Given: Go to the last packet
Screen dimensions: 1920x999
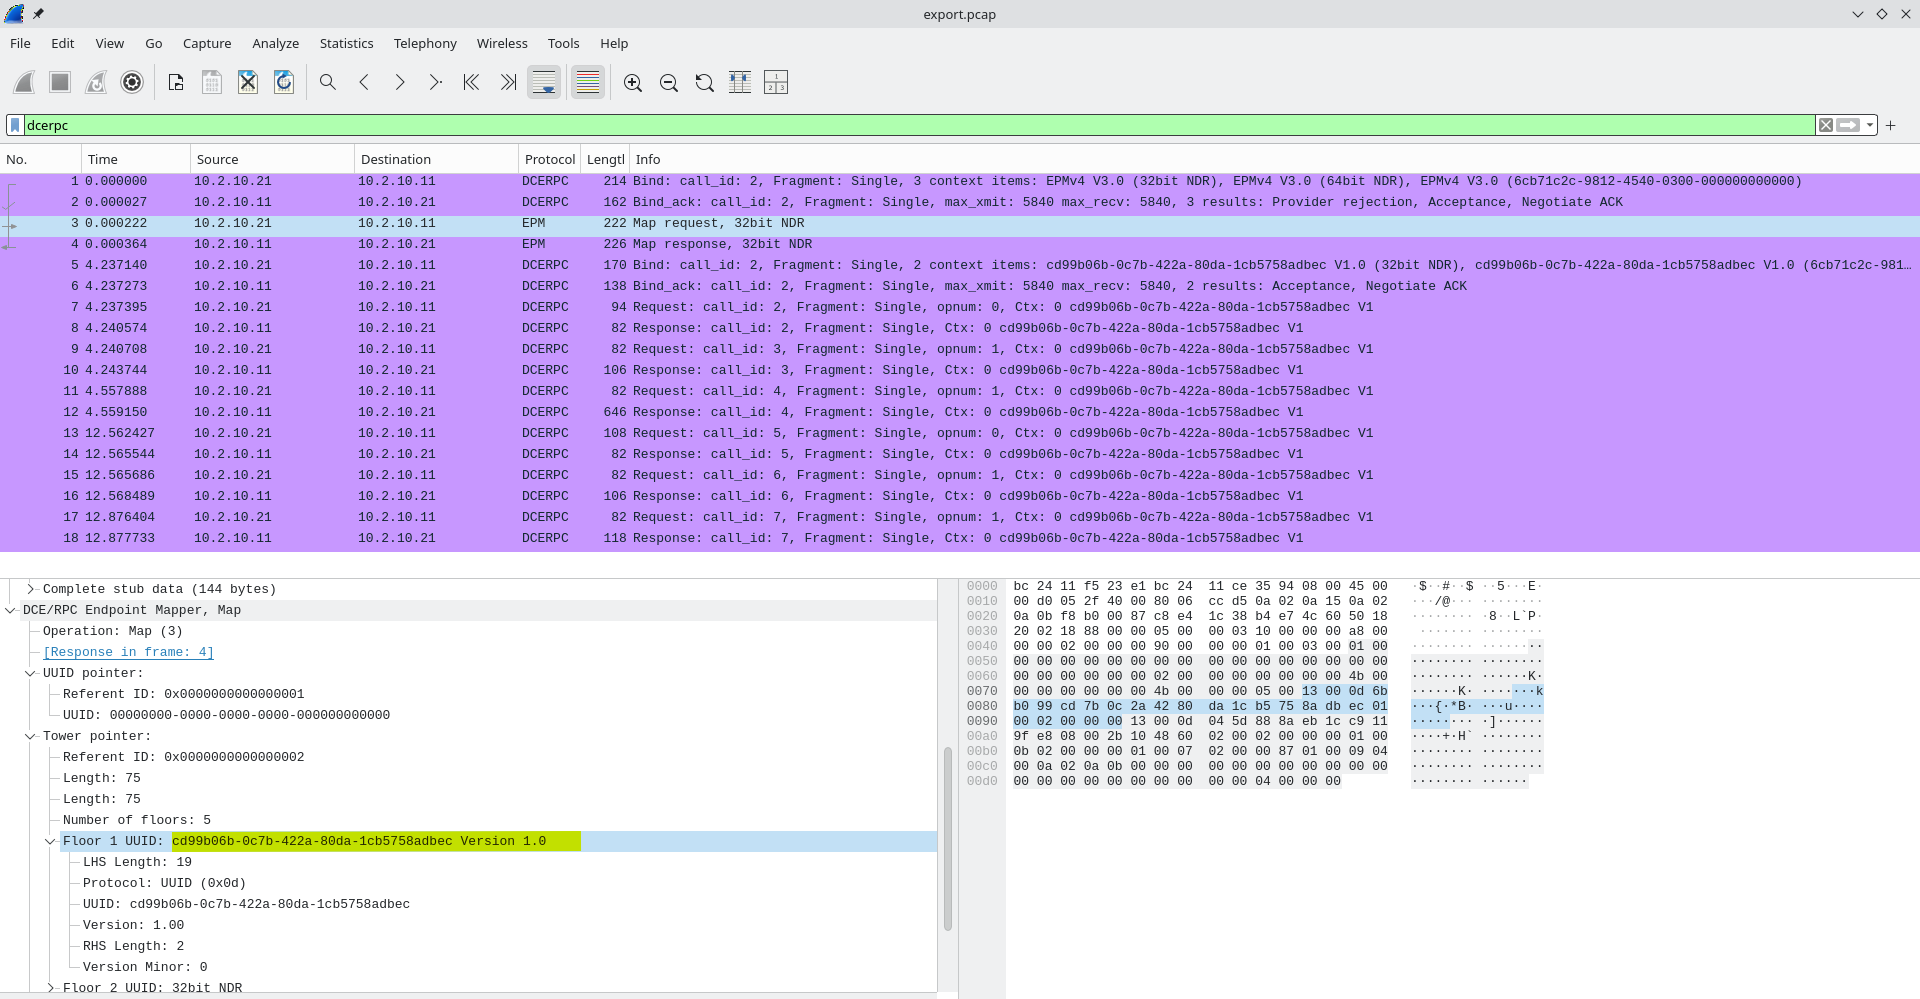Looking at the screenshot, I should coord(508,82).
